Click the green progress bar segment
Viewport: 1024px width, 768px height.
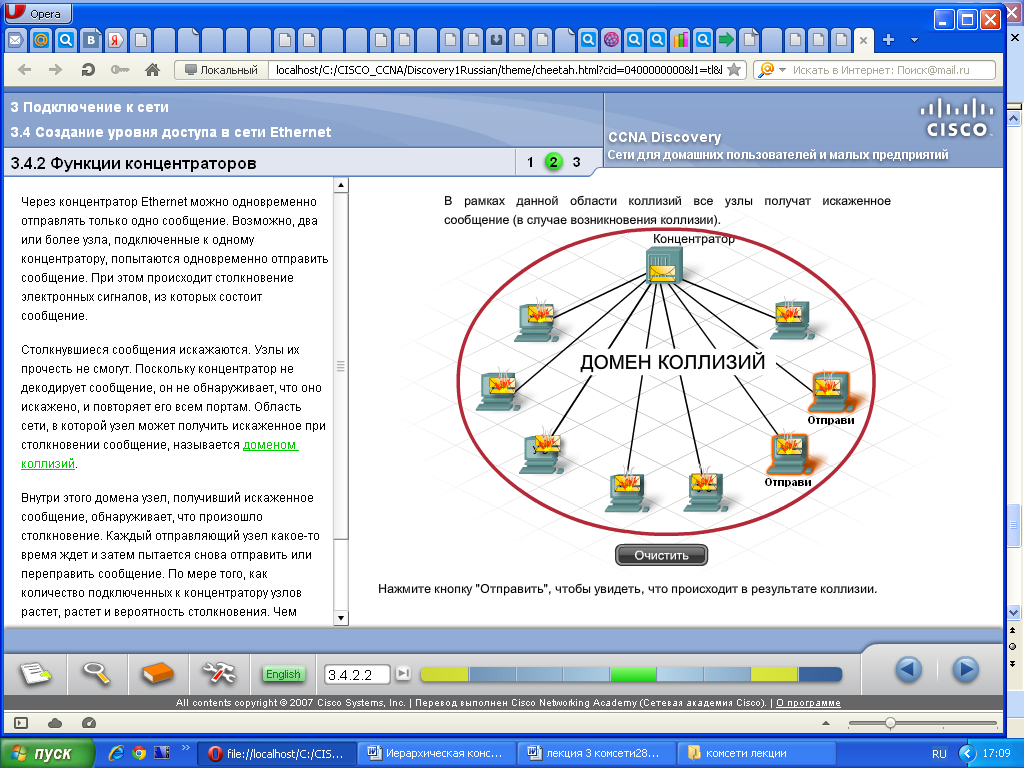[x=633, y=674]
